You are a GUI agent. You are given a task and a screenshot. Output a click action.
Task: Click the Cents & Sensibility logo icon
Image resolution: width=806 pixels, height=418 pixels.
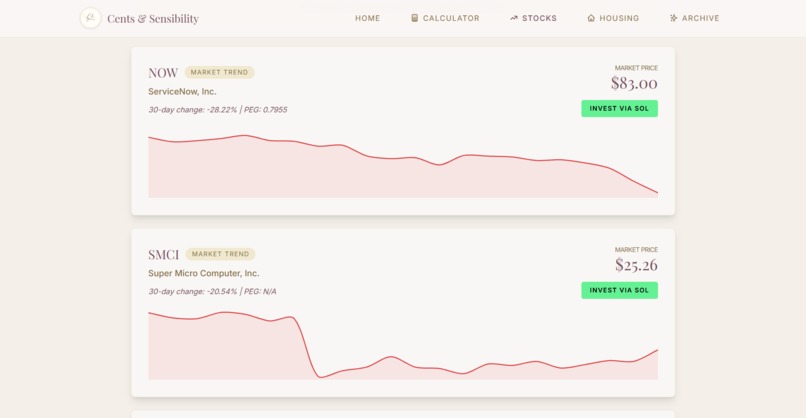(90, 18)
